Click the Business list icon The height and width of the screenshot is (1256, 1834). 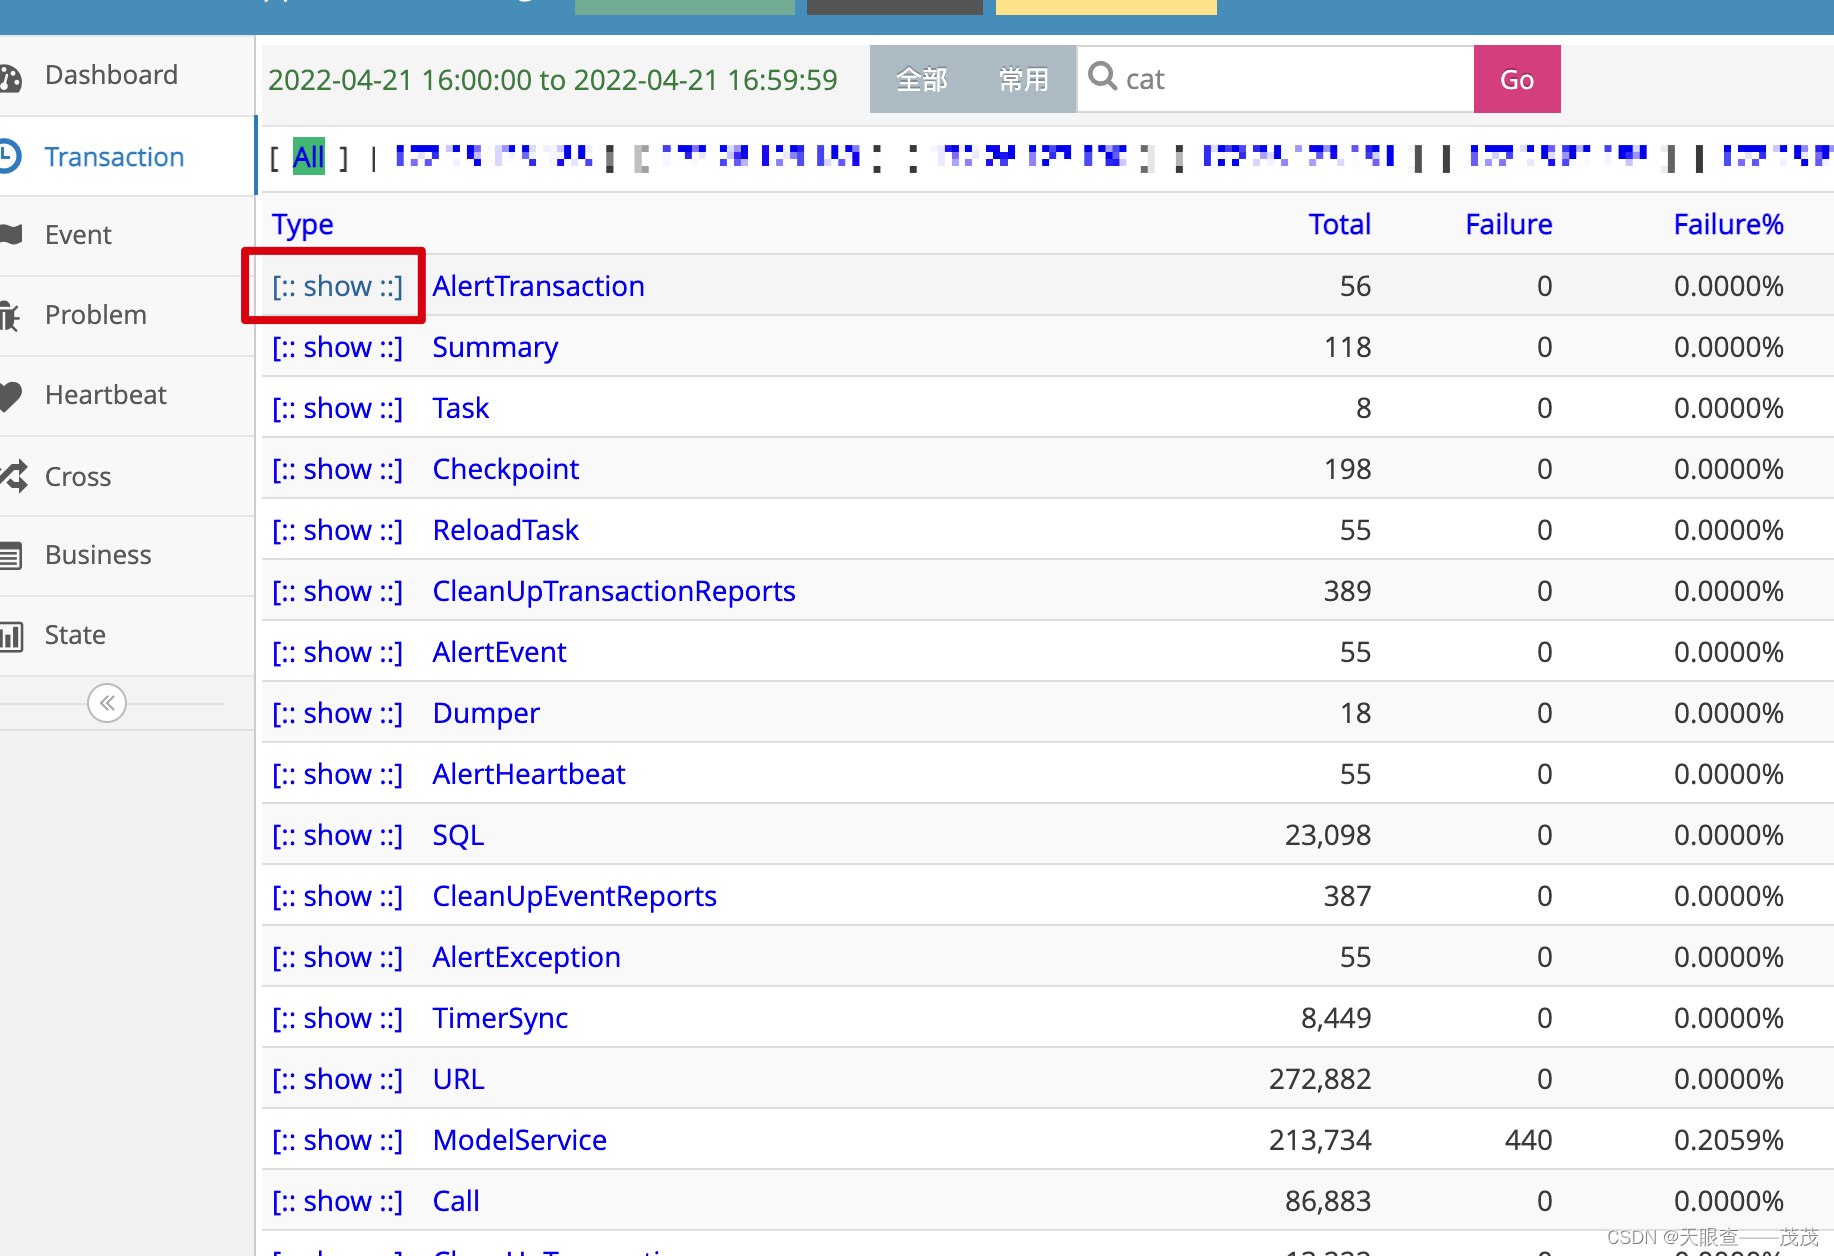[10, 555]
